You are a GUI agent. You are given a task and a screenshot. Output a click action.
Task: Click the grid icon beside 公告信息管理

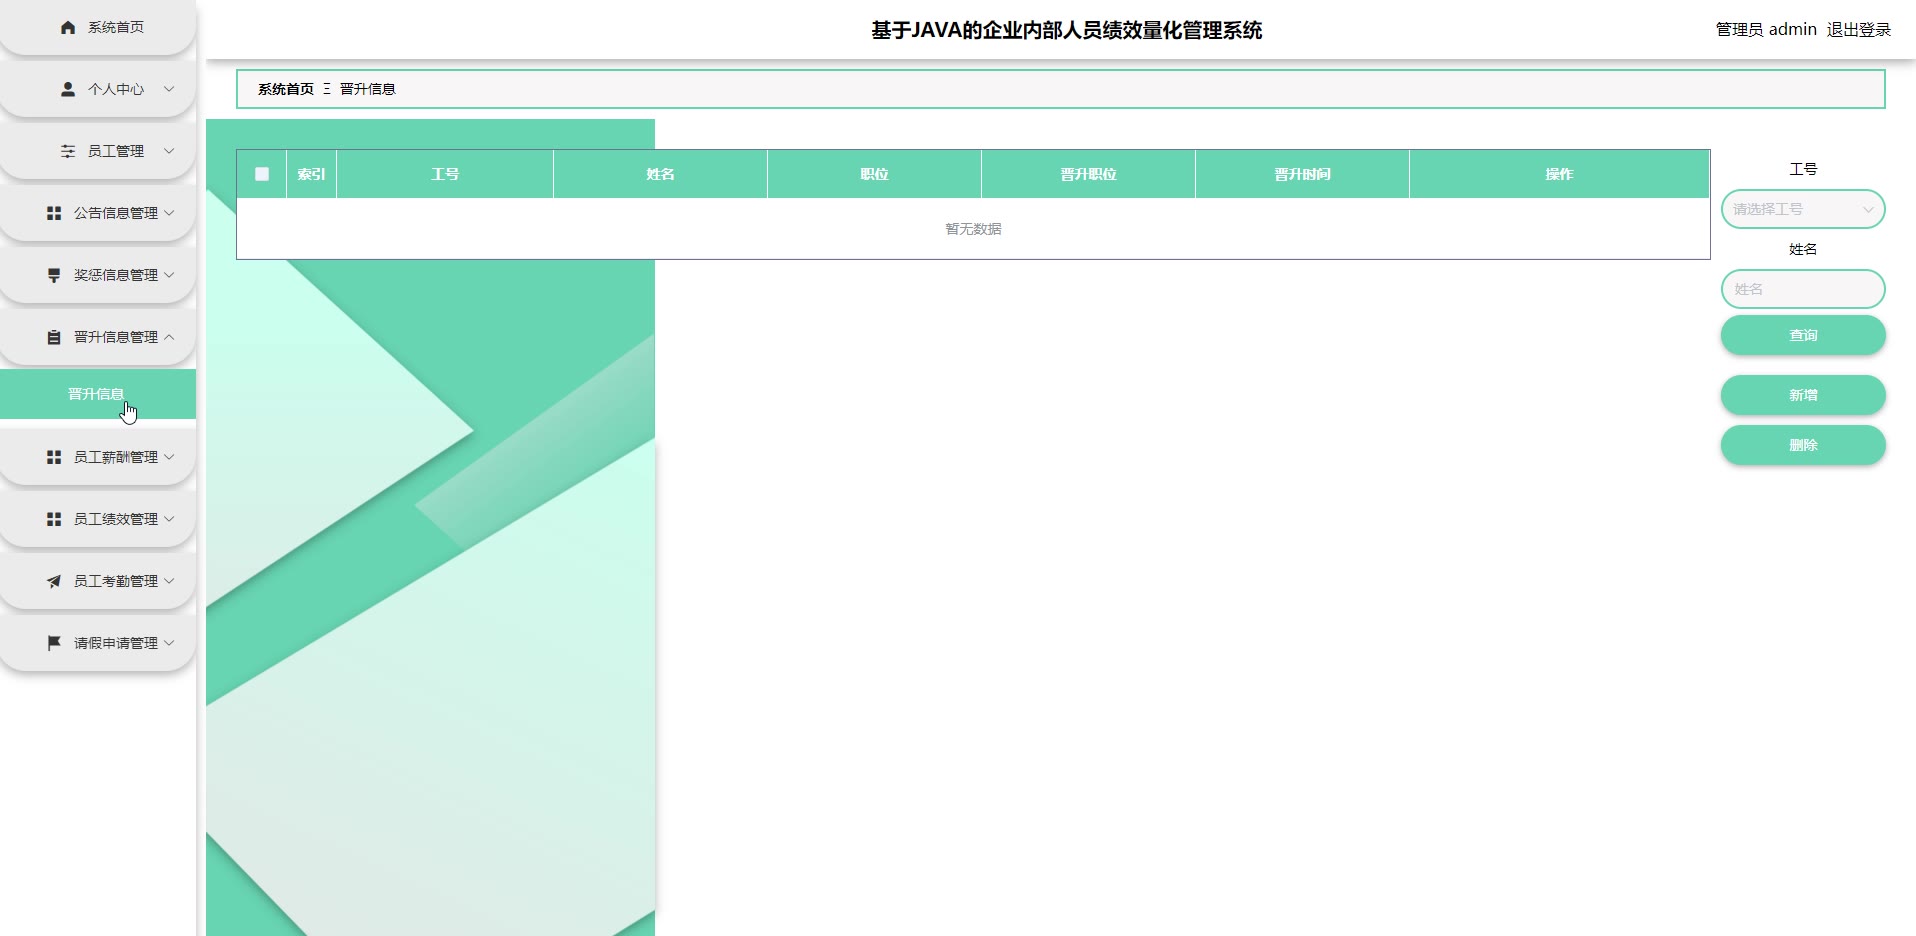pos(54,213)
